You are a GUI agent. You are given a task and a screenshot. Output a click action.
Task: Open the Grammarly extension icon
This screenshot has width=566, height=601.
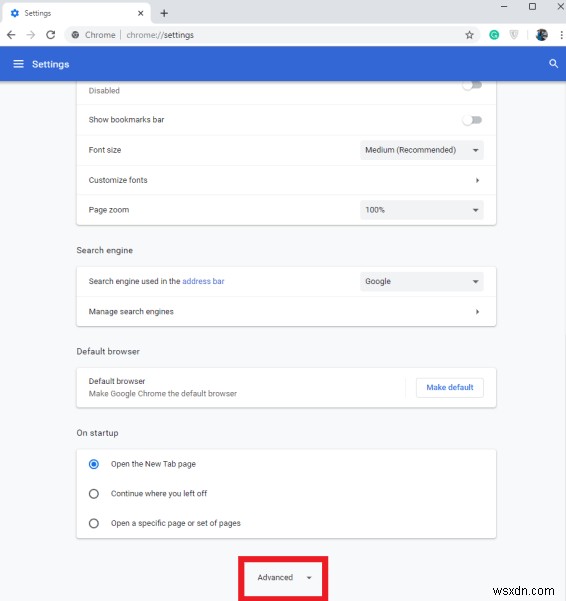pos(494,35)
